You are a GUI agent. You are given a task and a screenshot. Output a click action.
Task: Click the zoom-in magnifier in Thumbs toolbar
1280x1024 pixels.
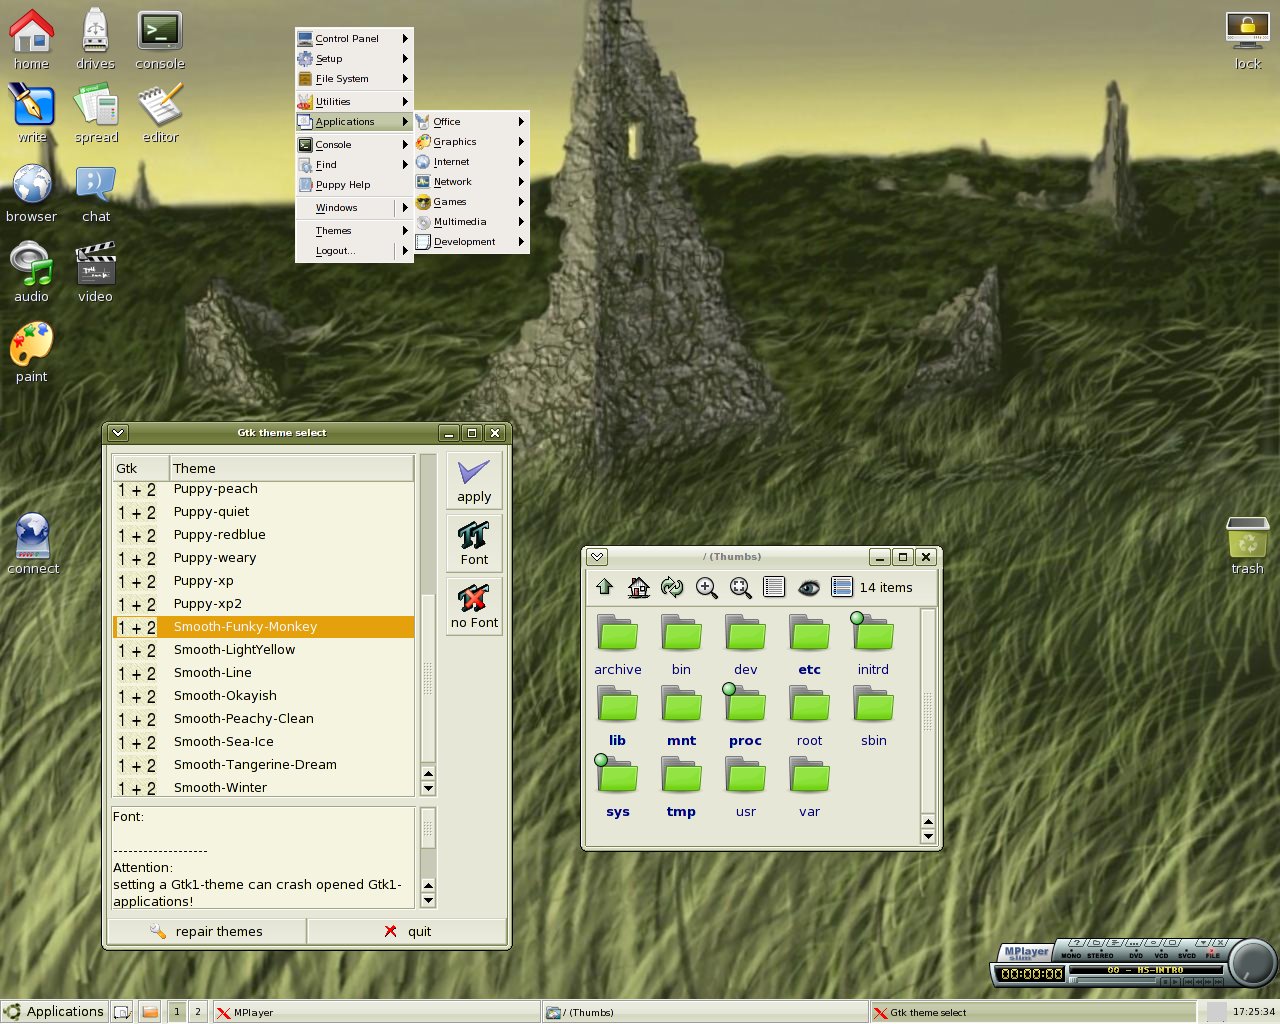pos(706,587)
